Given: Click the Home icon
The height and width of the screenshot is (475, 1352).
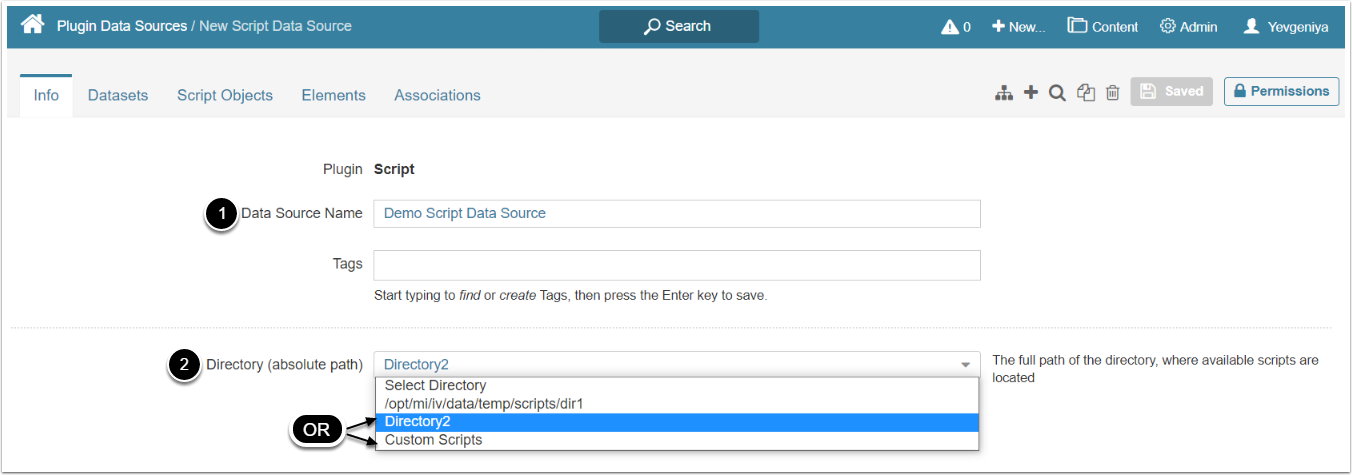Looking at the screenshot, I should (x=33, y=25).
